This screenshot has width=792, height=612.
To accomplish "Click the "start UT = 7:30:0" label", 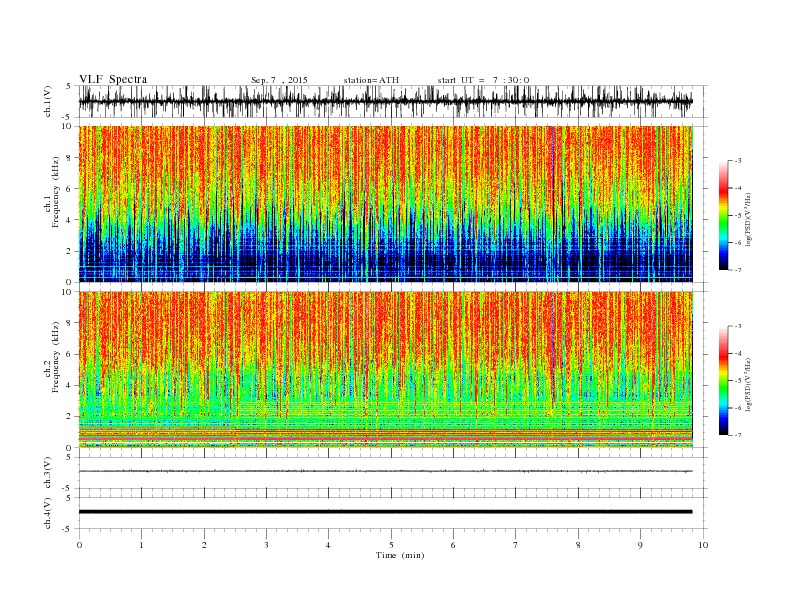I will [483, 80].
